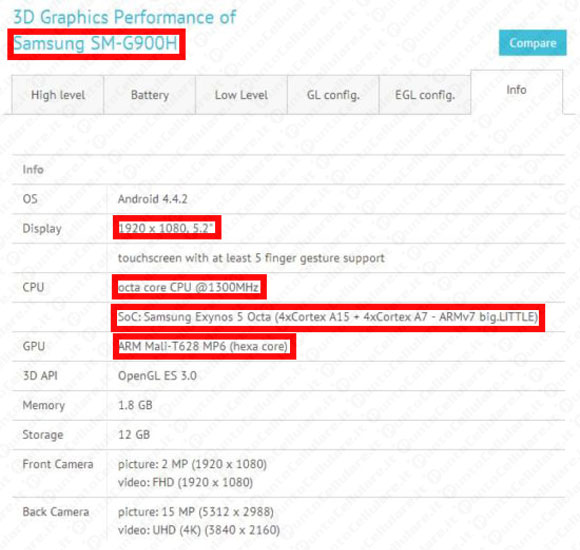The height and width of the screenshot is (550, 580).
Task: Click the 'SoC: Samsung Exynos 5 Octa' line
Action: tap(328, 317)
